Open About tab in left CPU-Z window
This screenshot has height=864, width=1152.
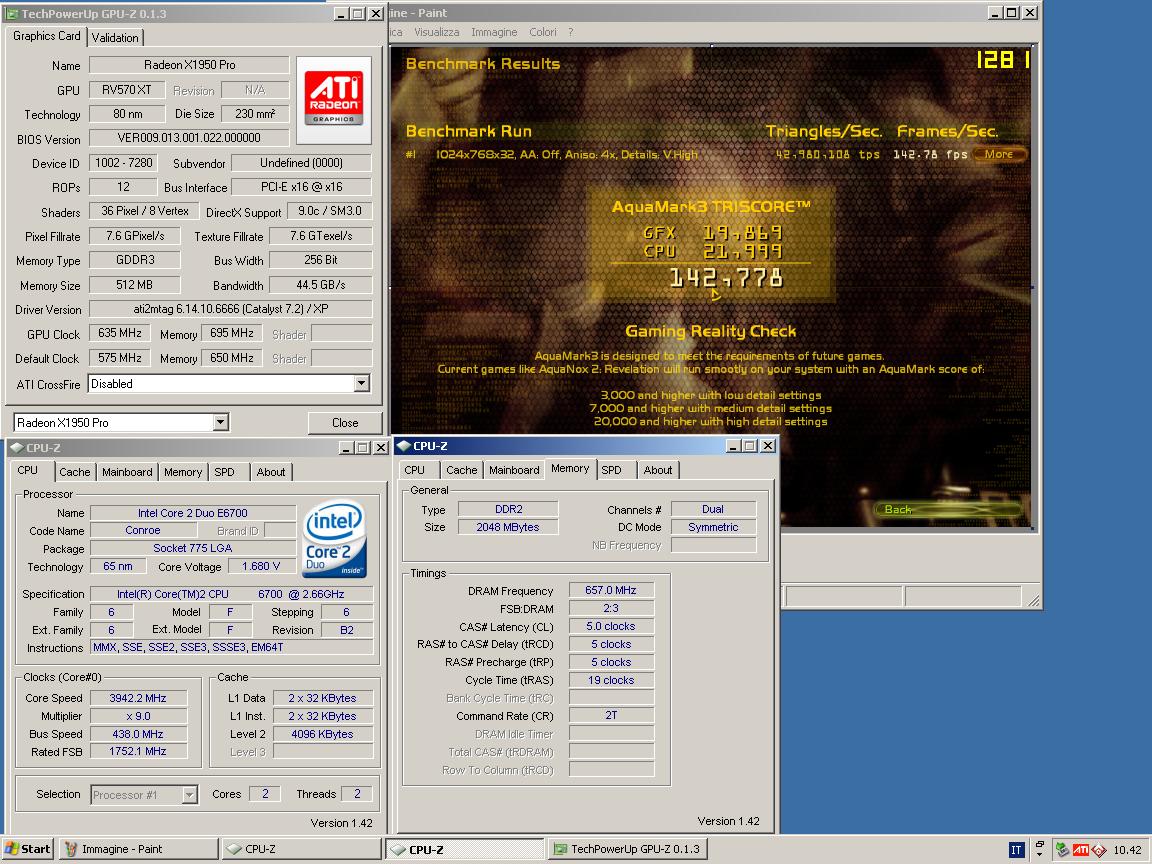click(x=271, y=472)
